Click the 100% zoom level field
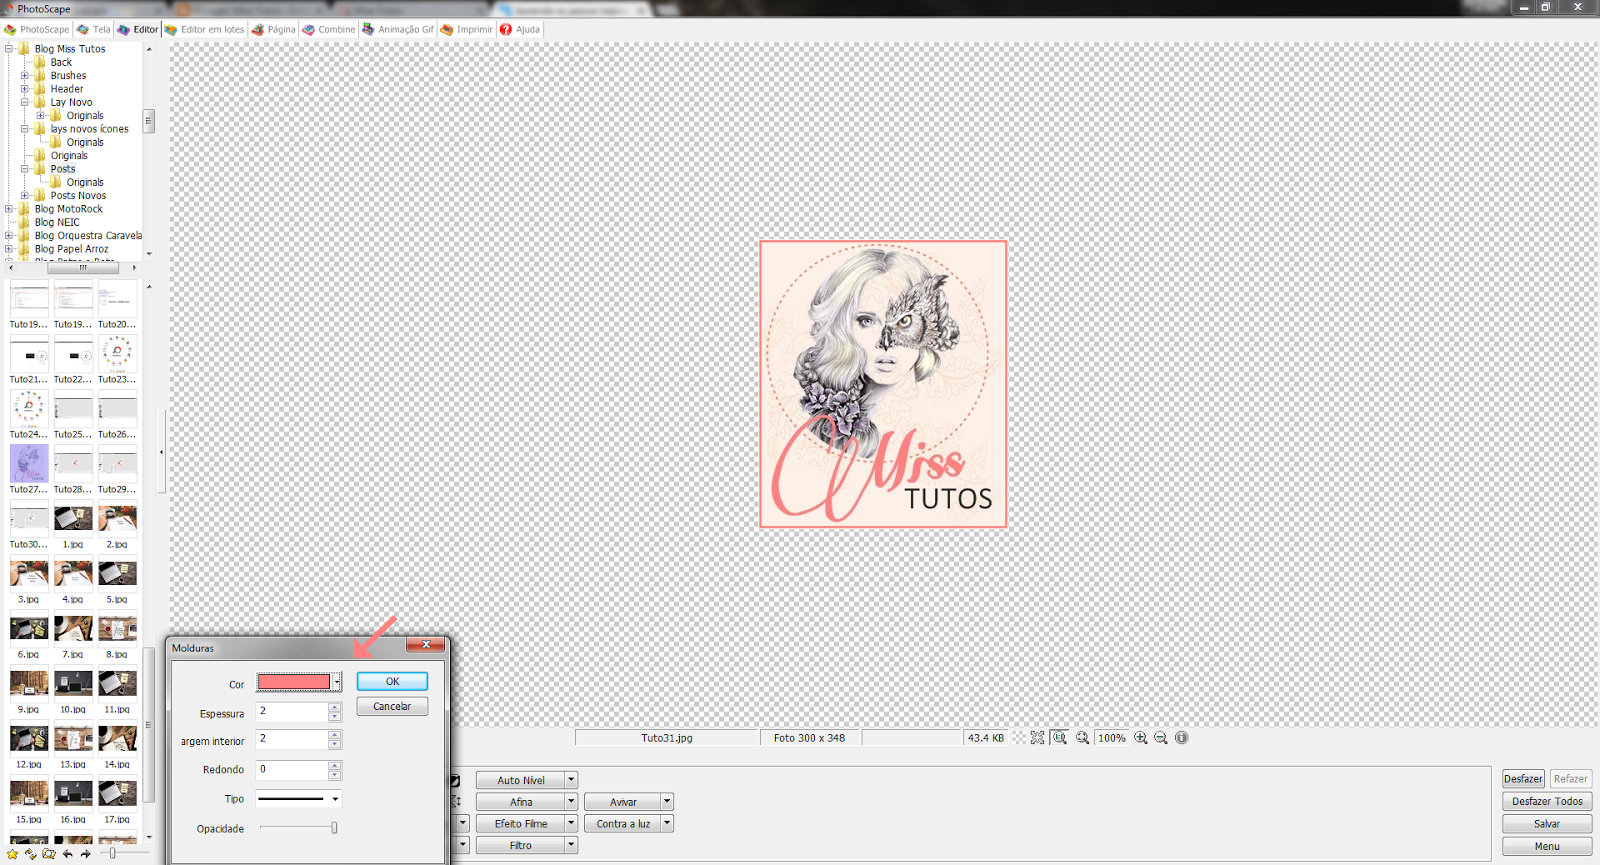This screenshot has height=865, width=1600. 1111,738
